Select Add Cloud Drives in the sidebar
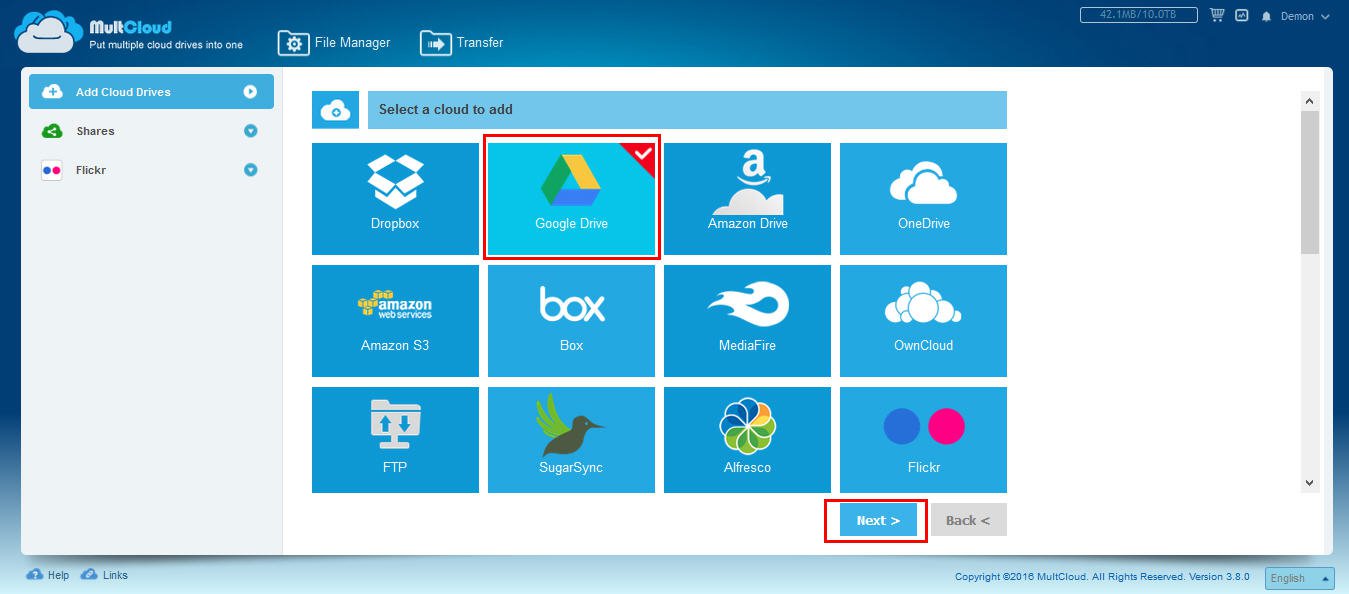Viewport: 1349px width, 594px height. [151, 92]
